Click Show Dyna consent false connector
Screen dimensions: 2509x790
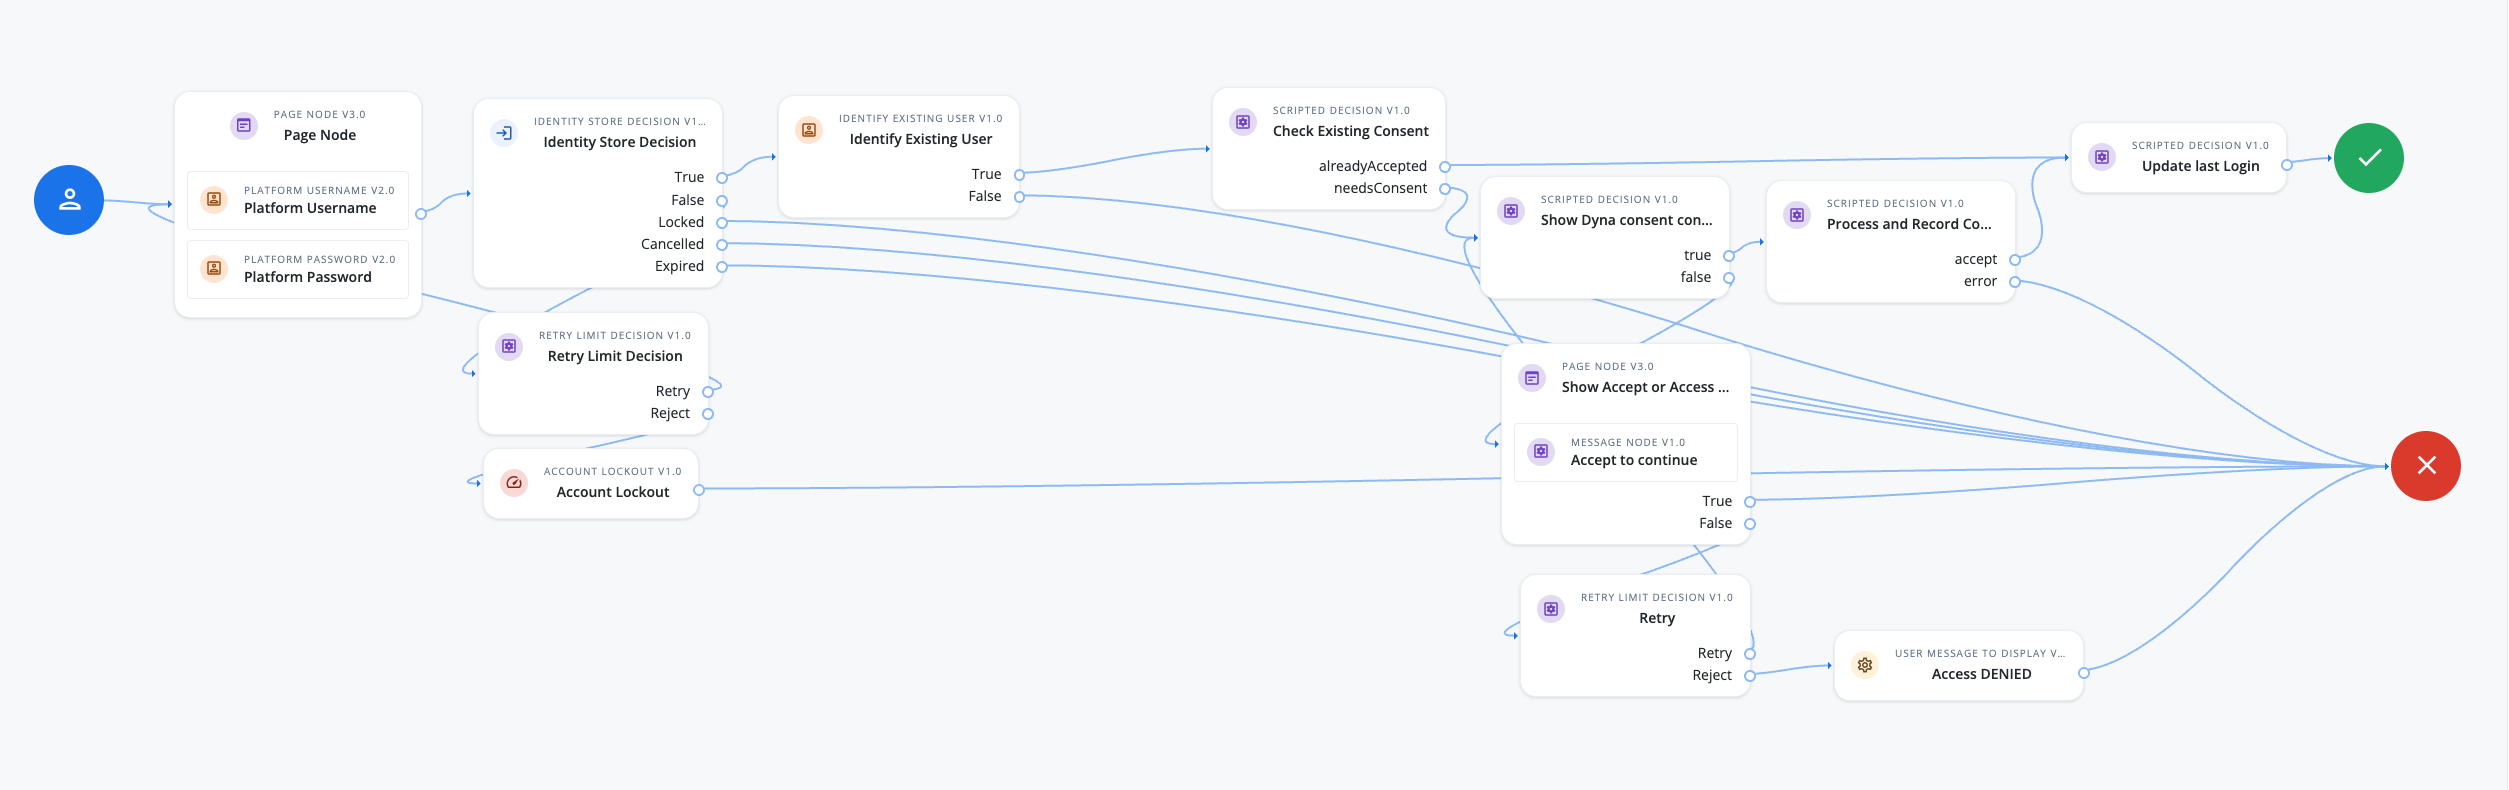[1729, 278]
